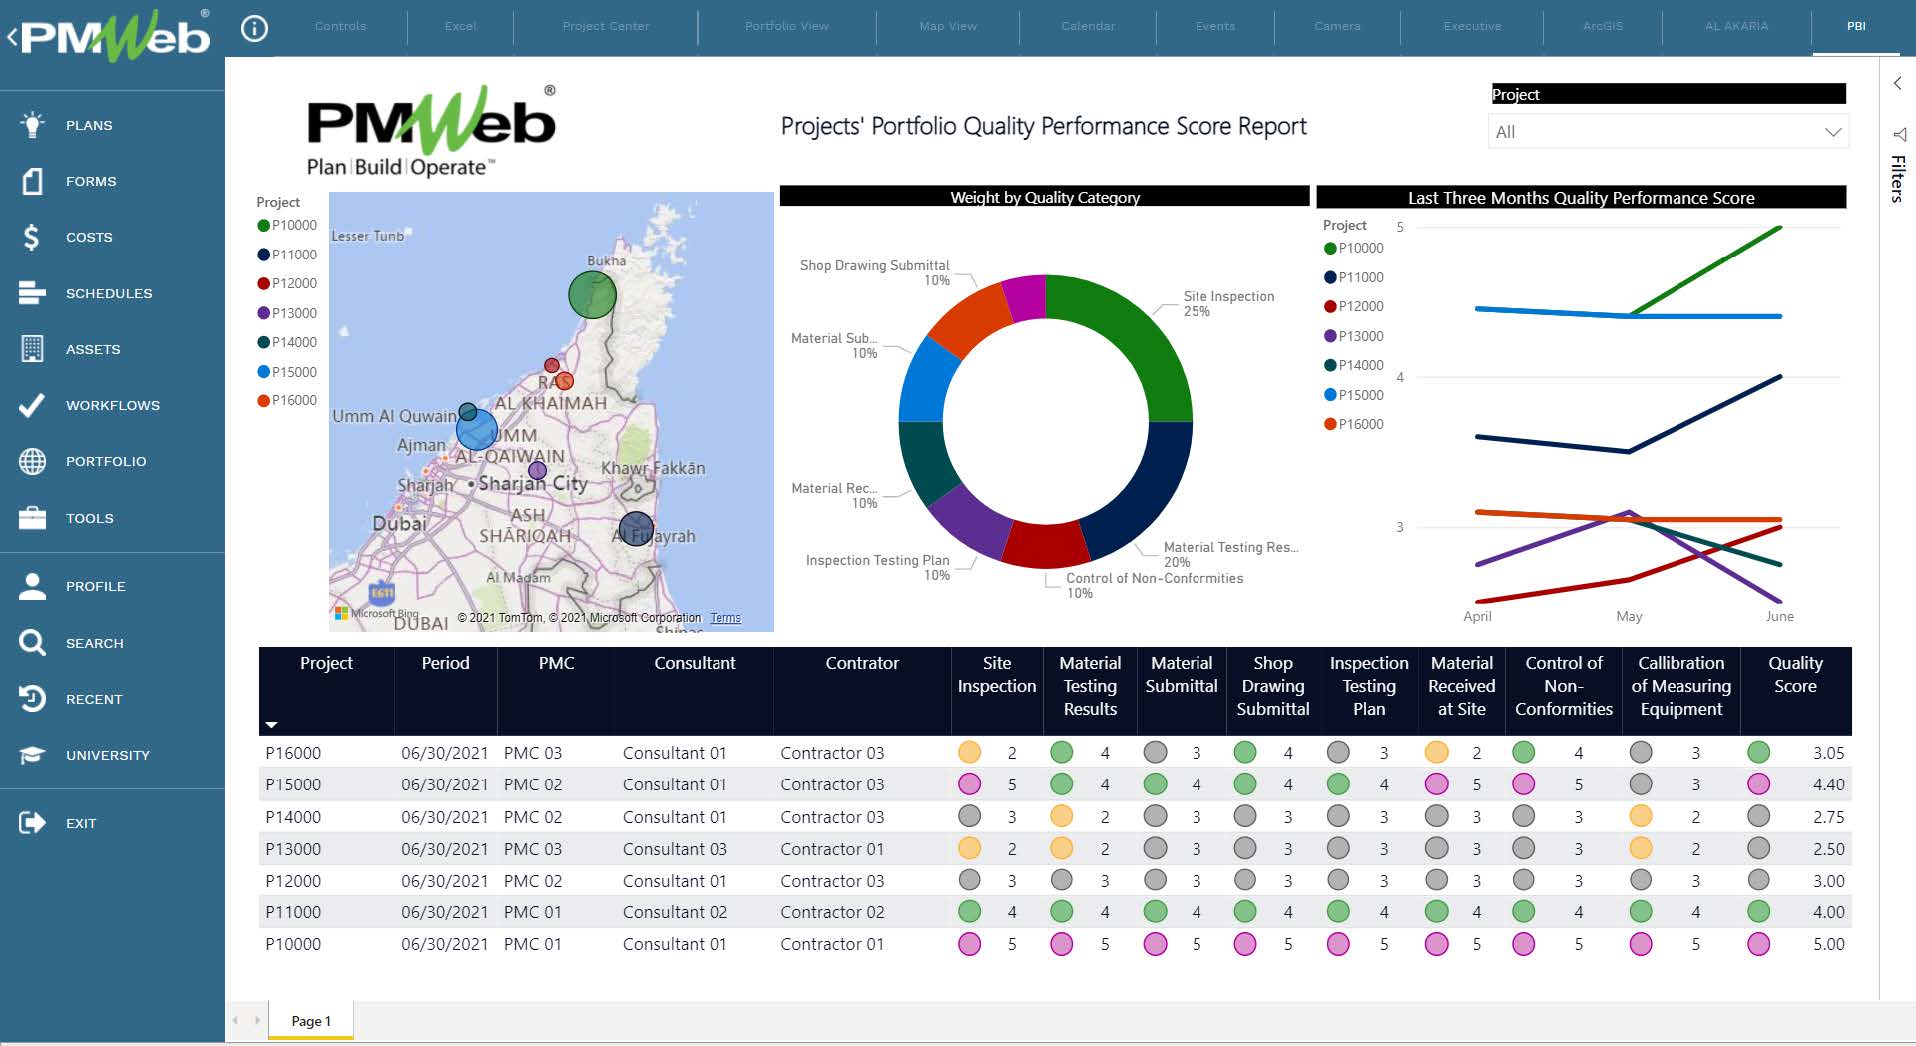1916x1046 pixels.
Task: Open the Project Center tab
Action: coord(606,26)
